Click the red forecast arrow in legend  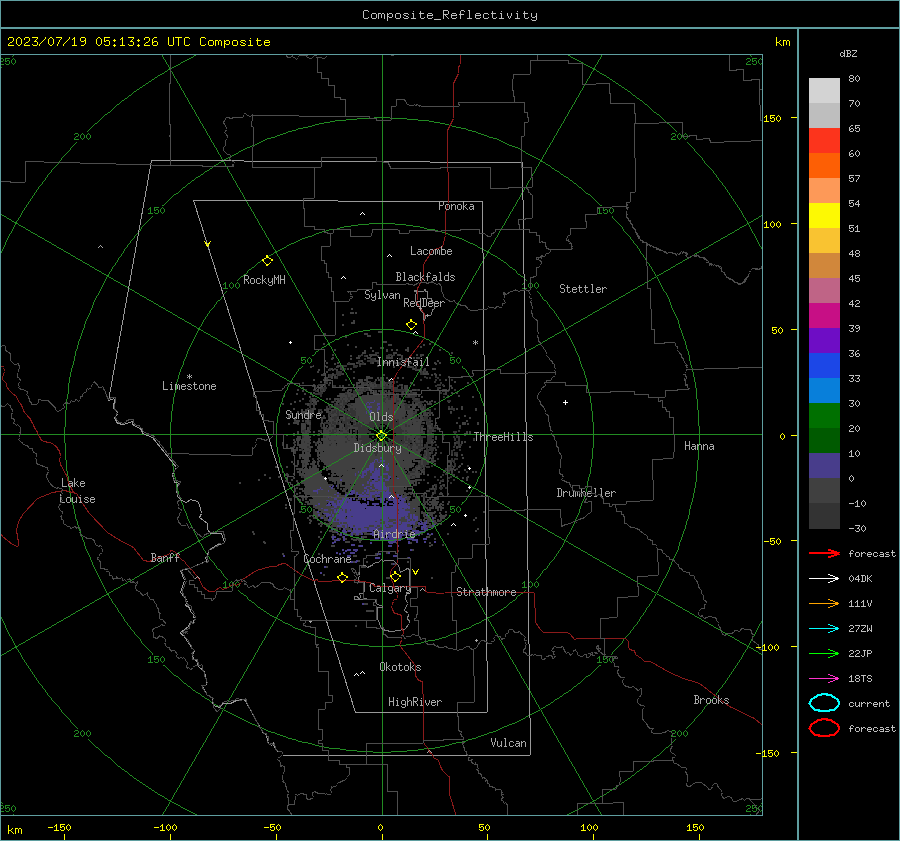pyautogui.click(x=824, y=553)
